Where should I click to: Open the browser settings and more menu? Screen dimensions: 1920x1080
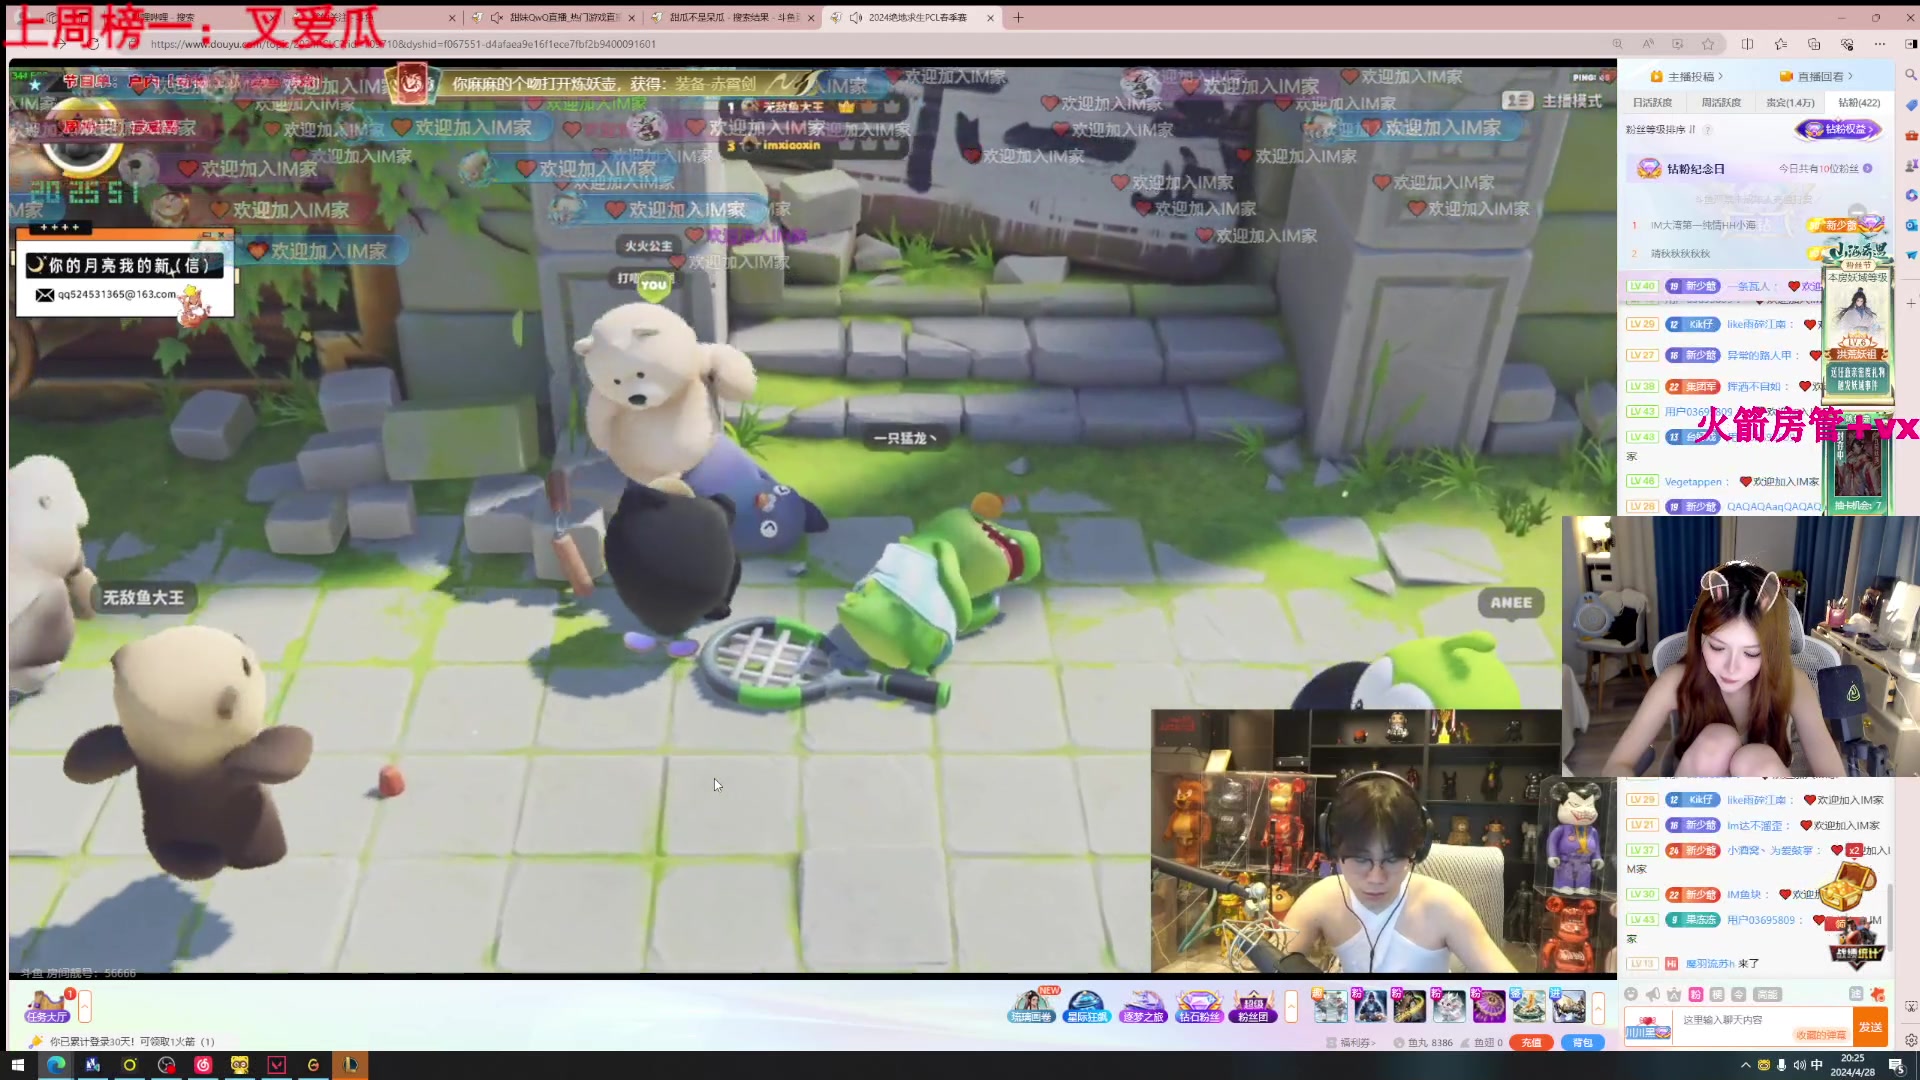(x=1880, y=44)
